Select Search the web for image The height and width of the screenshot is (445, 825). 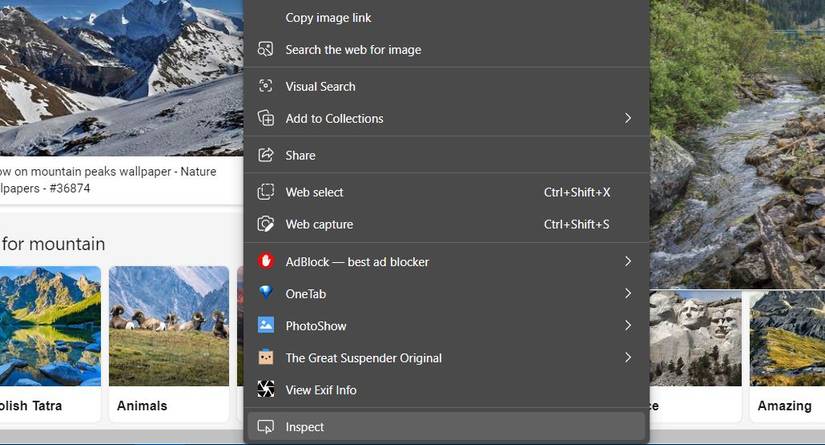point(353,49)
